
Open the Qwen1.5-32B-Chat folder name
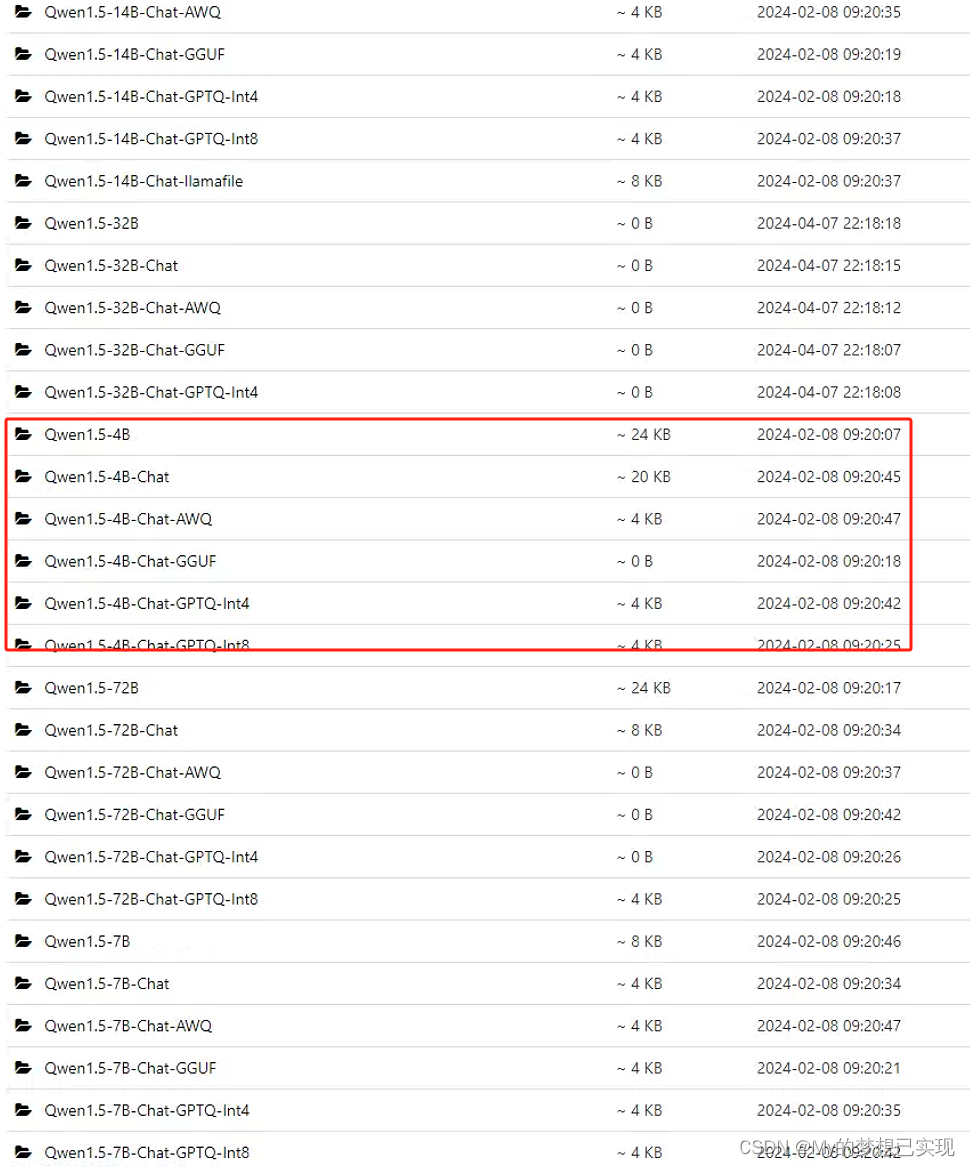112,266
